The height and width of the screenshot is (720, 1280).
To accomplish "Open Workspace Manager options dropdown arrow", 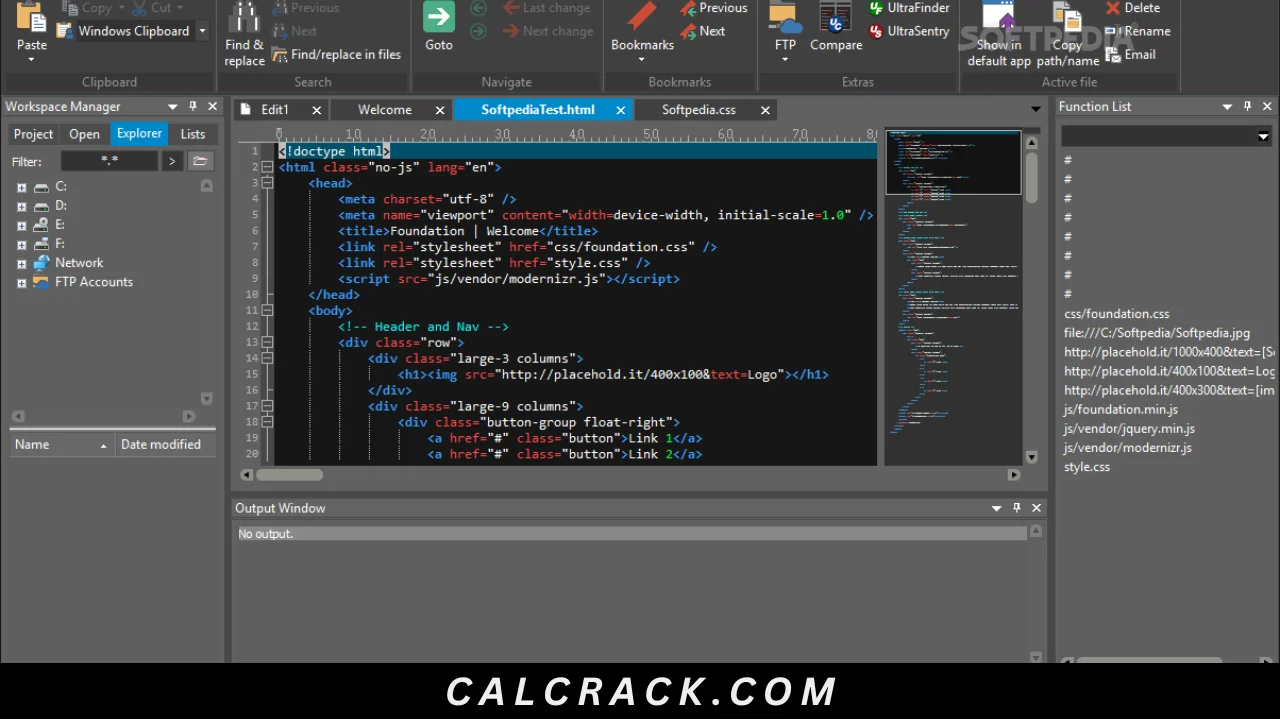I will click(173, 106).
